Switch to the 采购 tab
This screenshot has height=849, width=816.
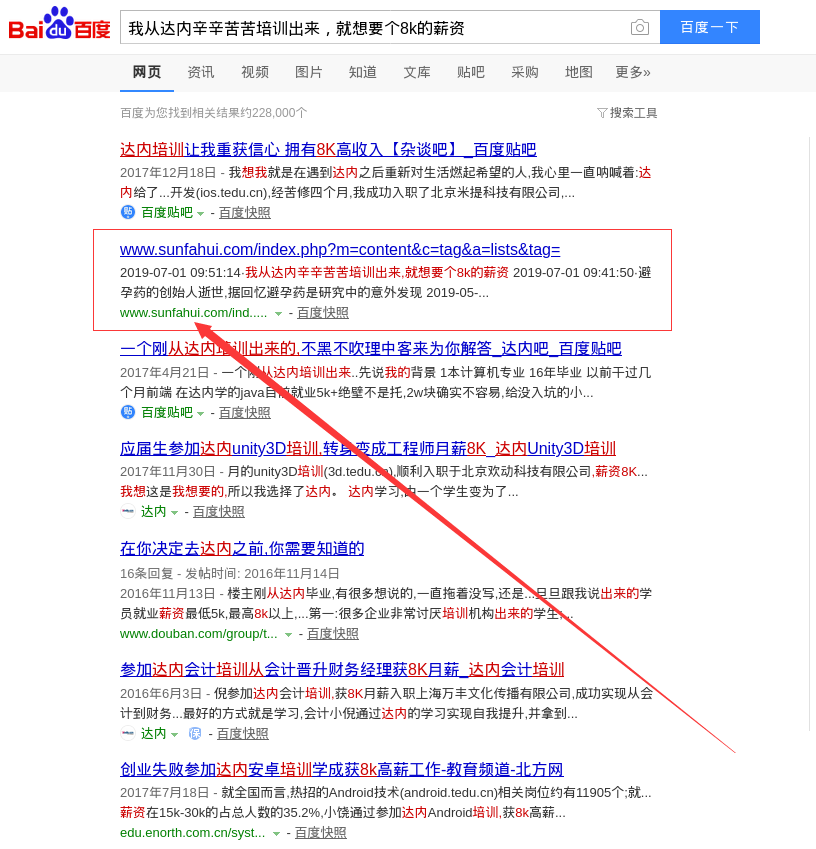(x=525, y=72)
